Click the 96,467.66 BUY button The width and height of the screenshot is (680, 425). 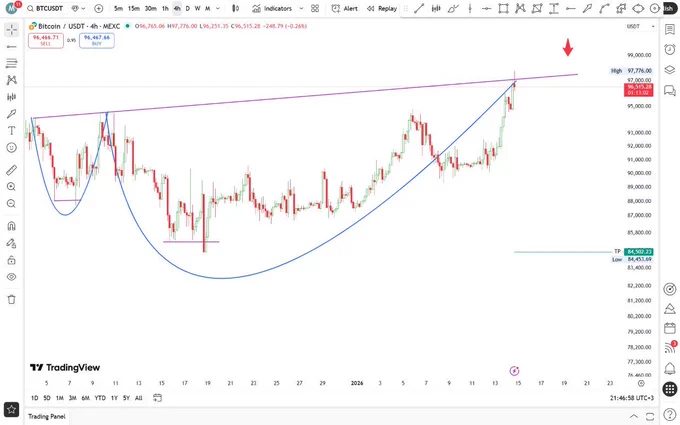click(x=97, y=40)
